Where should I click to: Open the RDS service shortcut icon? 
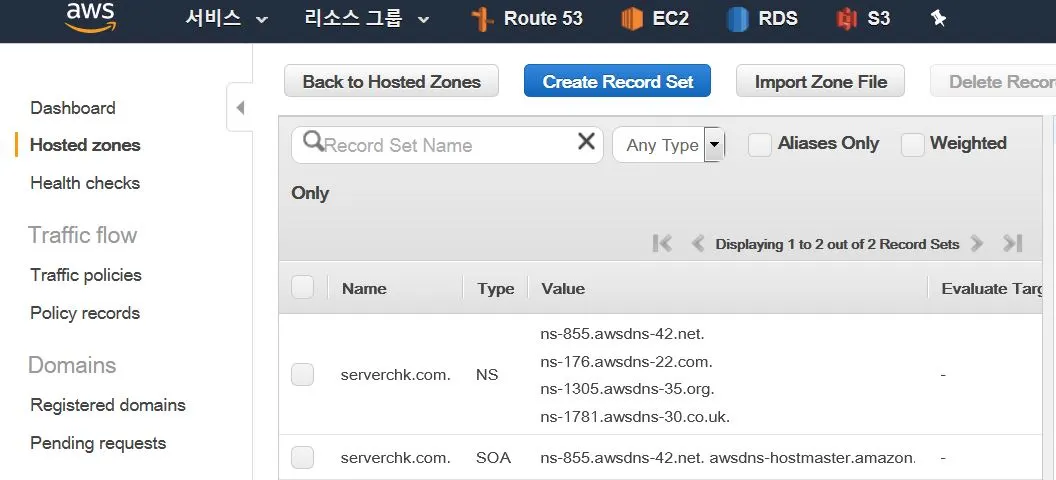tap(737, 19)
